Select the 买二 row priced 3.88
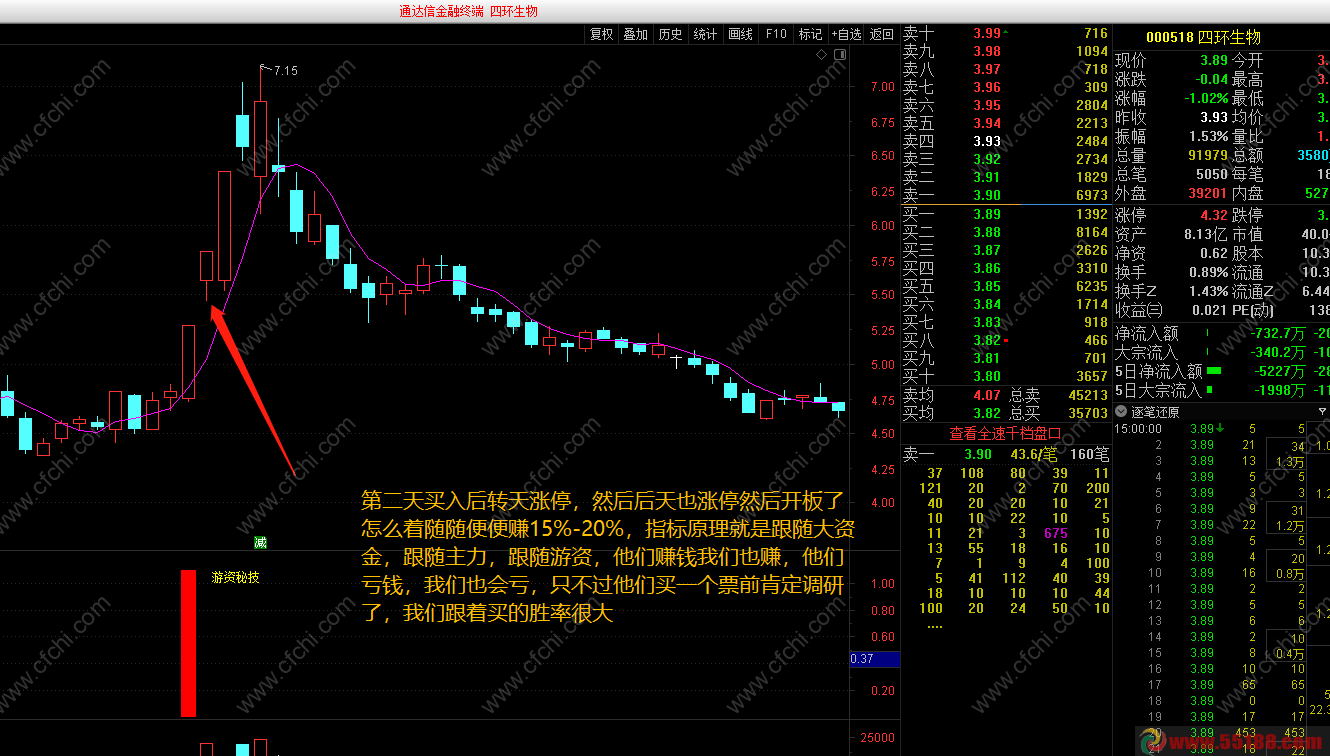This screenshot has height=756, width=1330. (1005, 232)
